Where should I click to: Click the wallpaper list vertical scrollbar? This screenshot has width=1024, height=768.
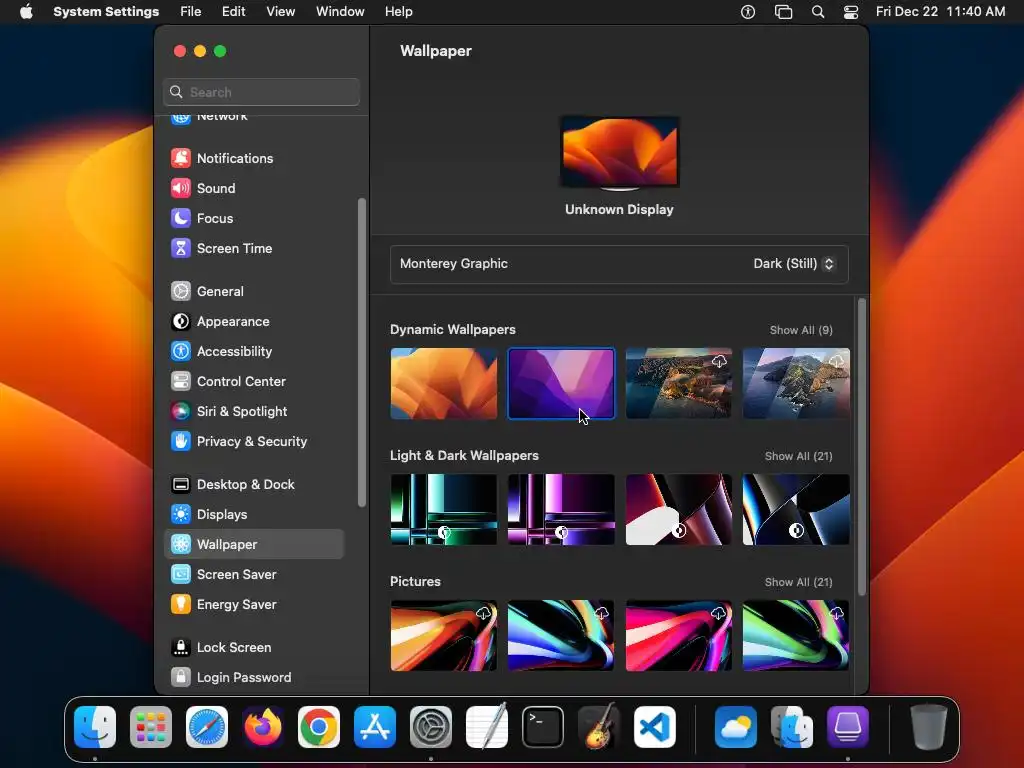tap(862, 447)
